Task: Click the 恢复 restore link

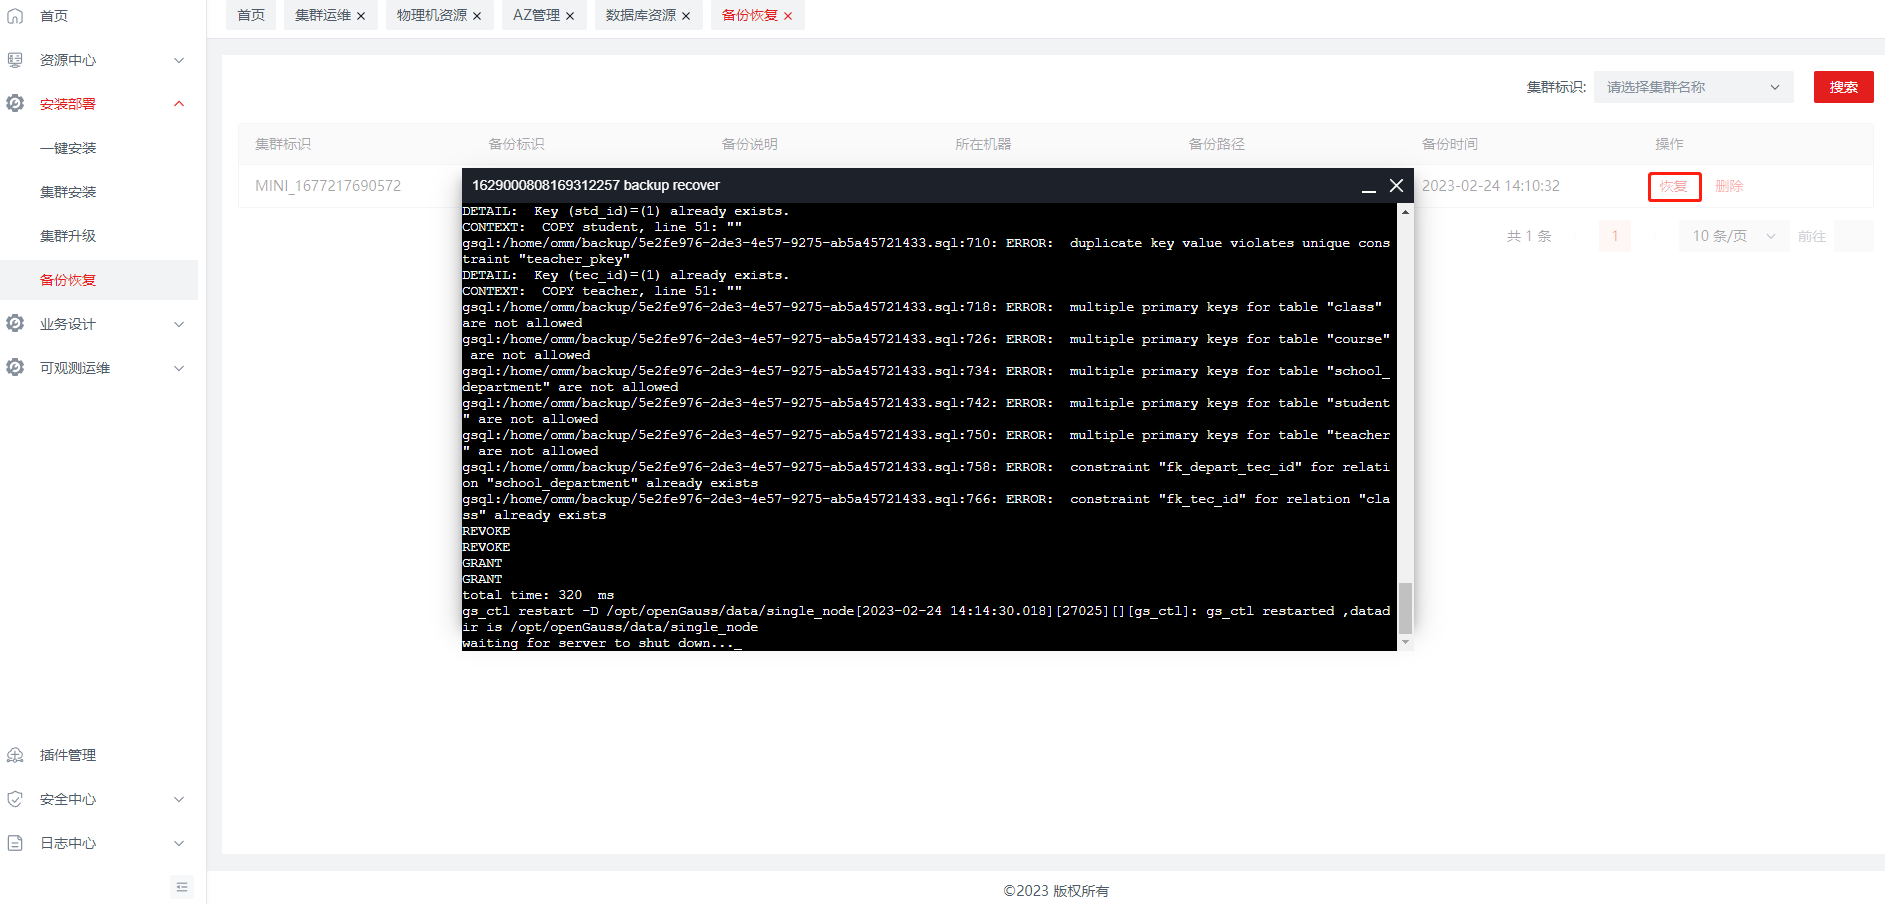Action: pyautogui.click(x=1673, y=186)
